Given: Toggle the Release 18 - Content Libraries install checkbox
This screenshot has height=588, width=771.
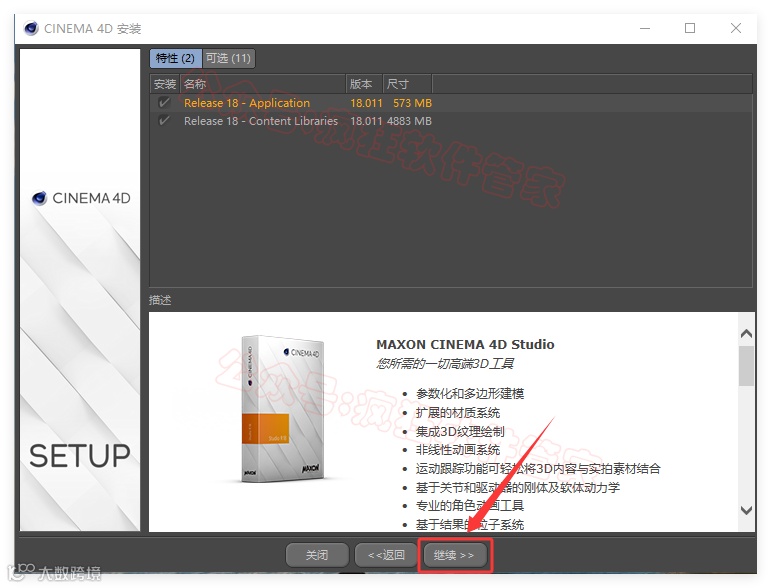Looking at the screenshot, I should pyautogui.click(x=164, y=120).
